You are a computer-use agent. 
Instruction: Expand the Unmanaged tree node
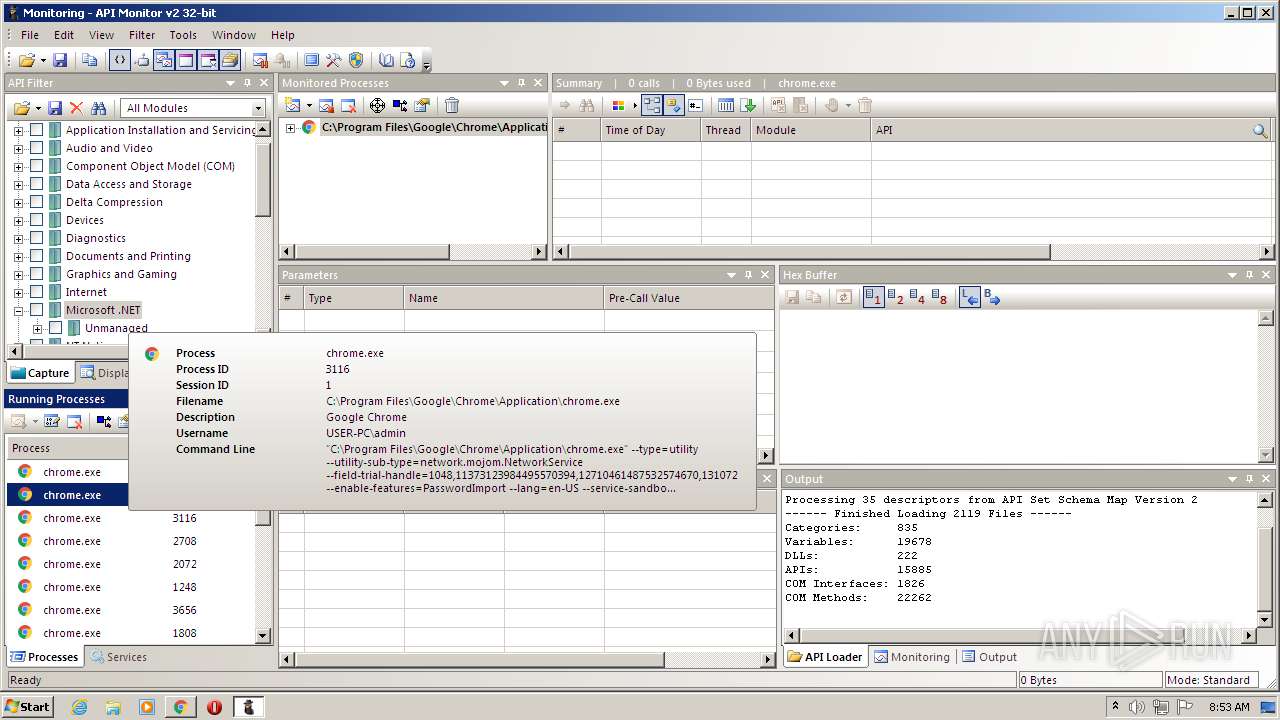coord(37,328)
